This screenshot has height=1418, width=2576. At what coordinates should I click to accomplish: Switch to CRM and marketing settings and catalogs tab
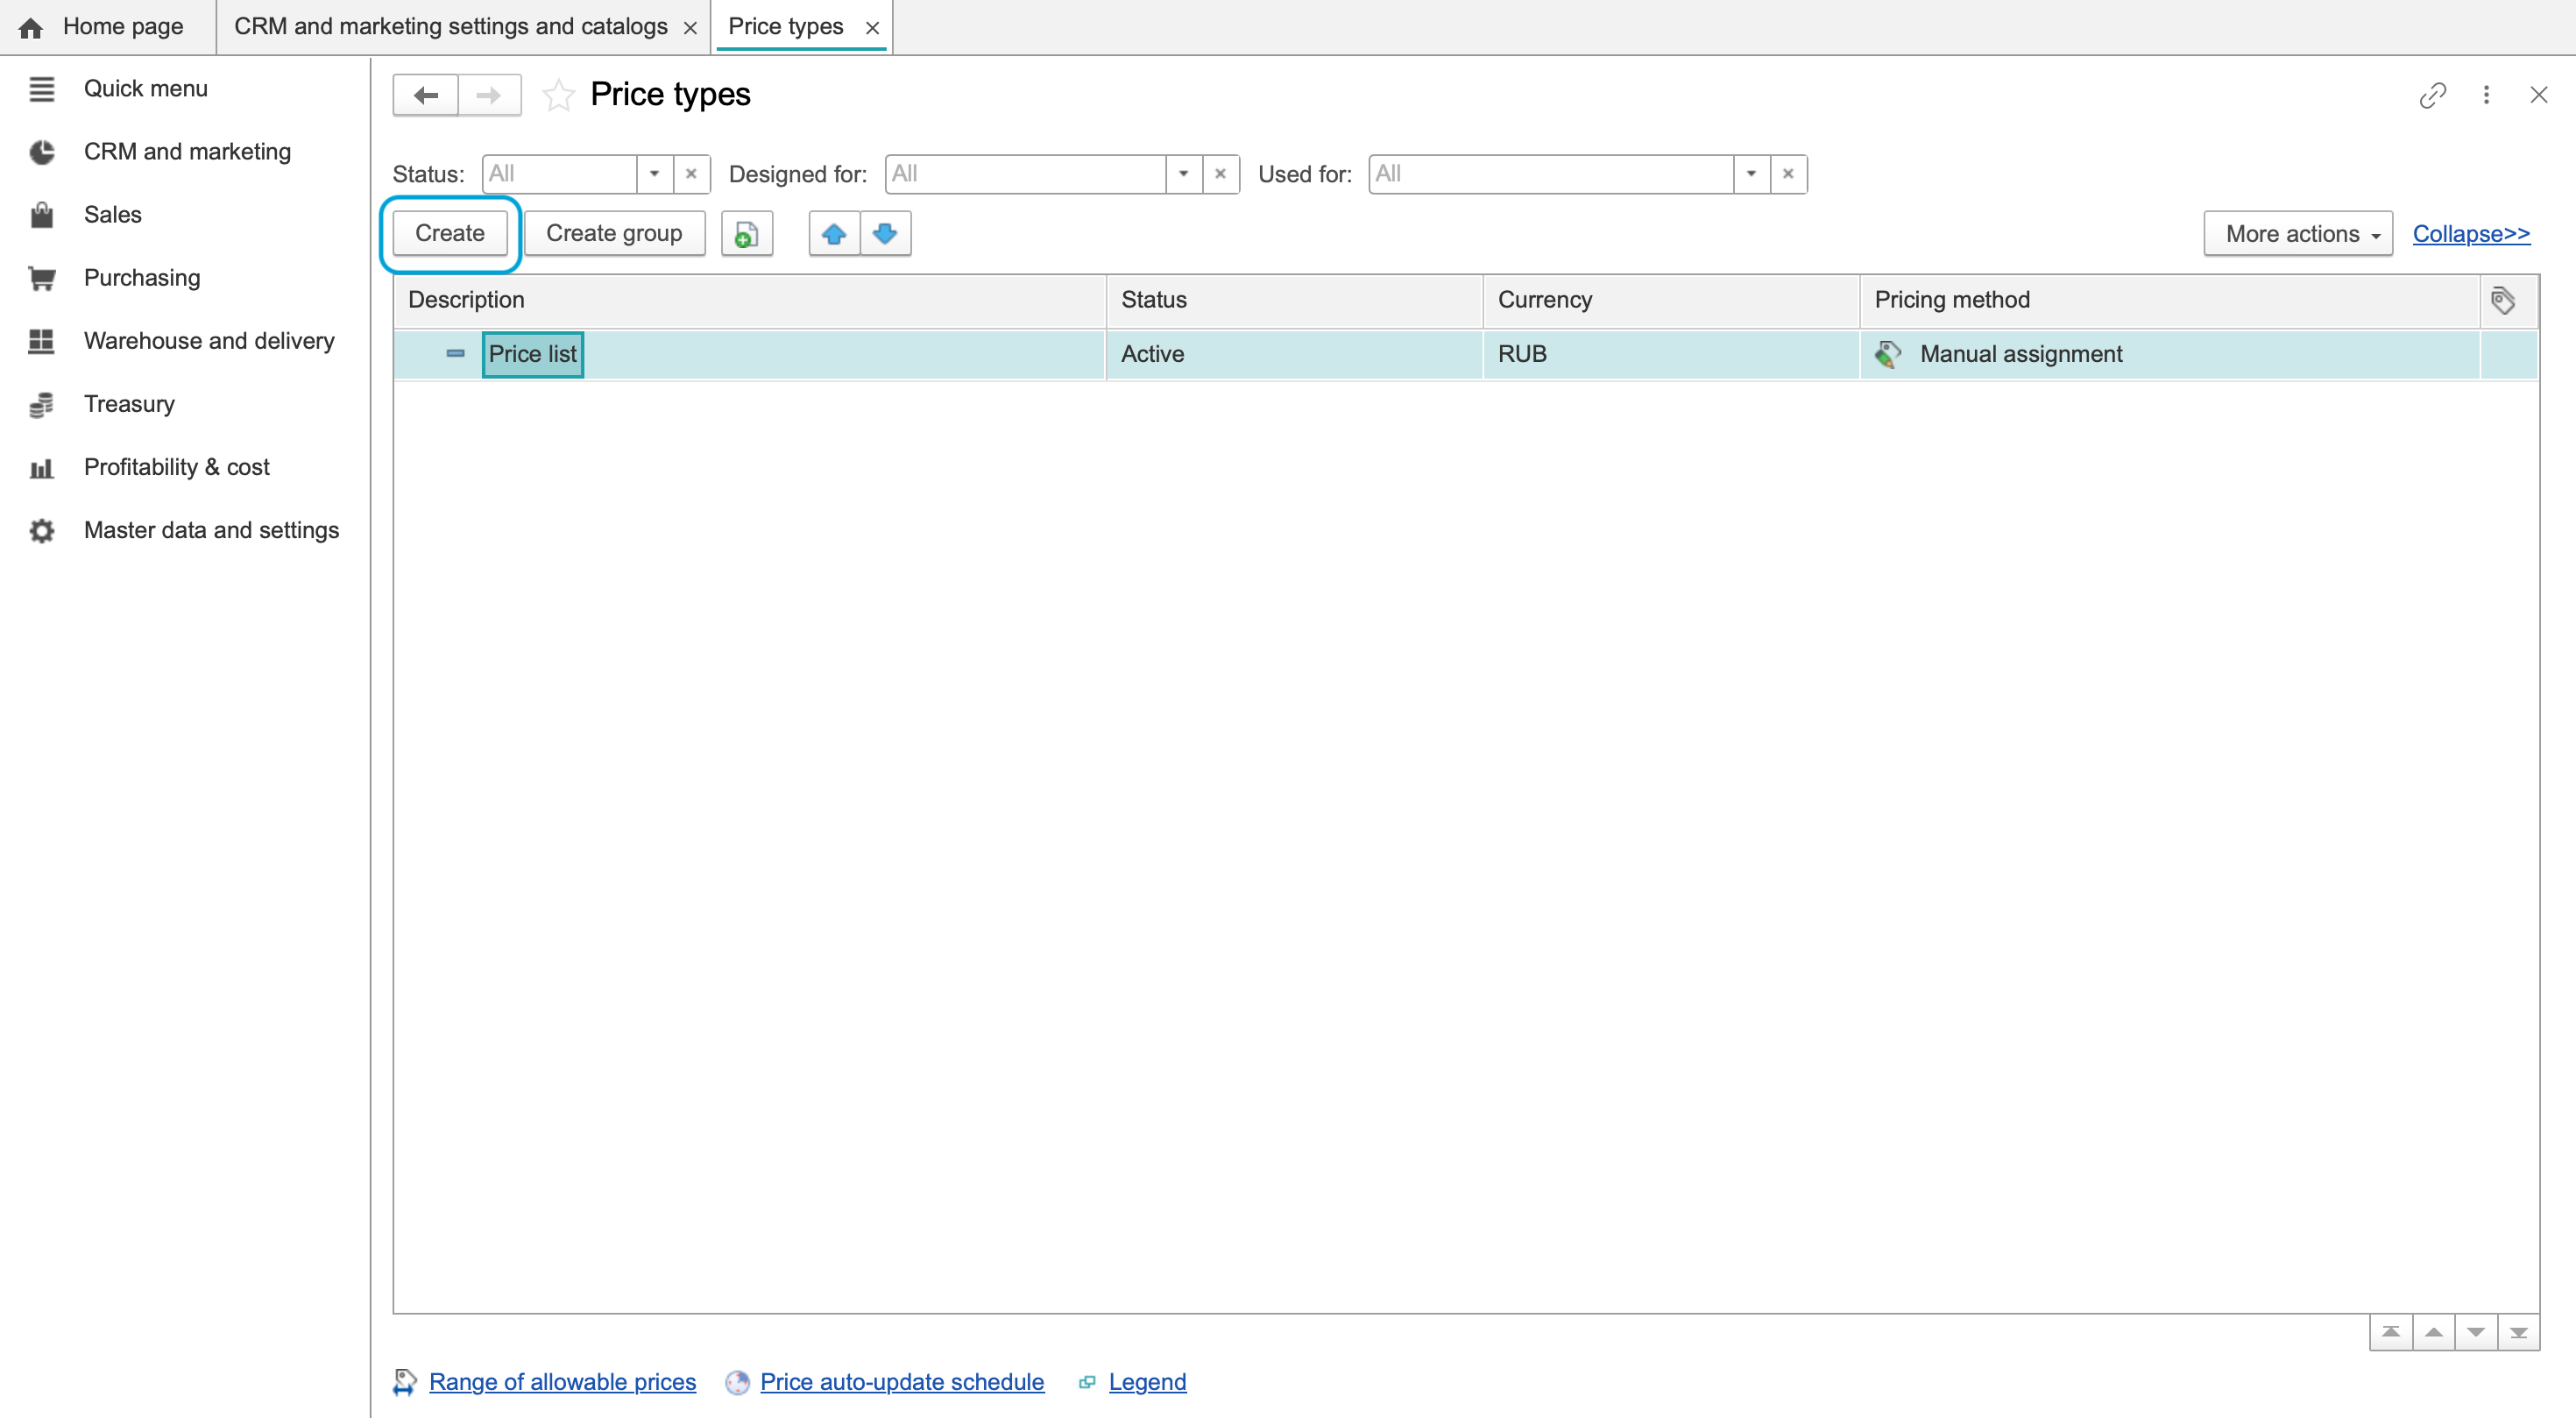click(450, 27)
